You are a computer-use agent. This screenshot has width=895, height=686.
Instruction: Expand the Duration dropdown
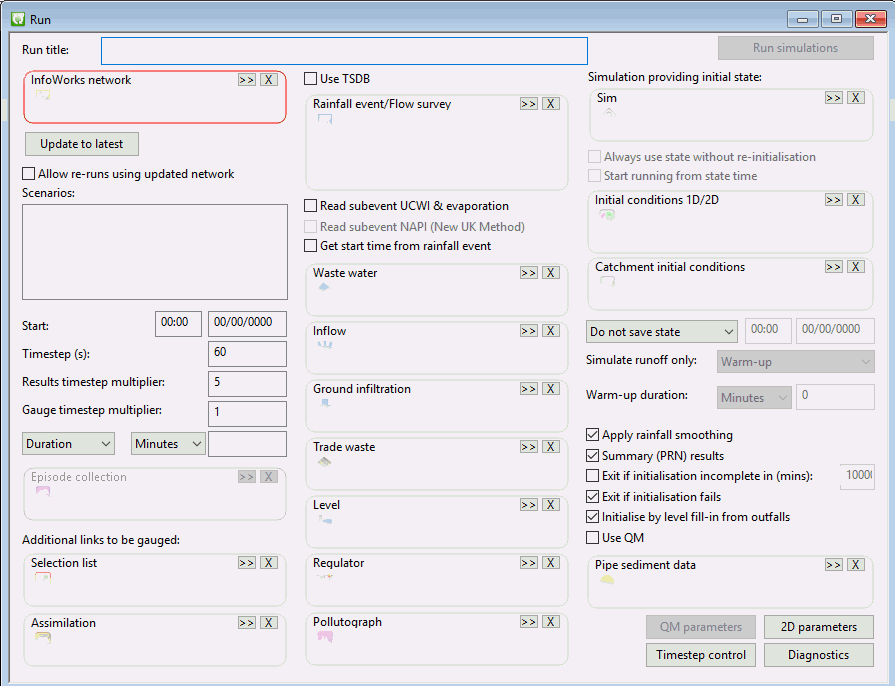coord(68,444)
